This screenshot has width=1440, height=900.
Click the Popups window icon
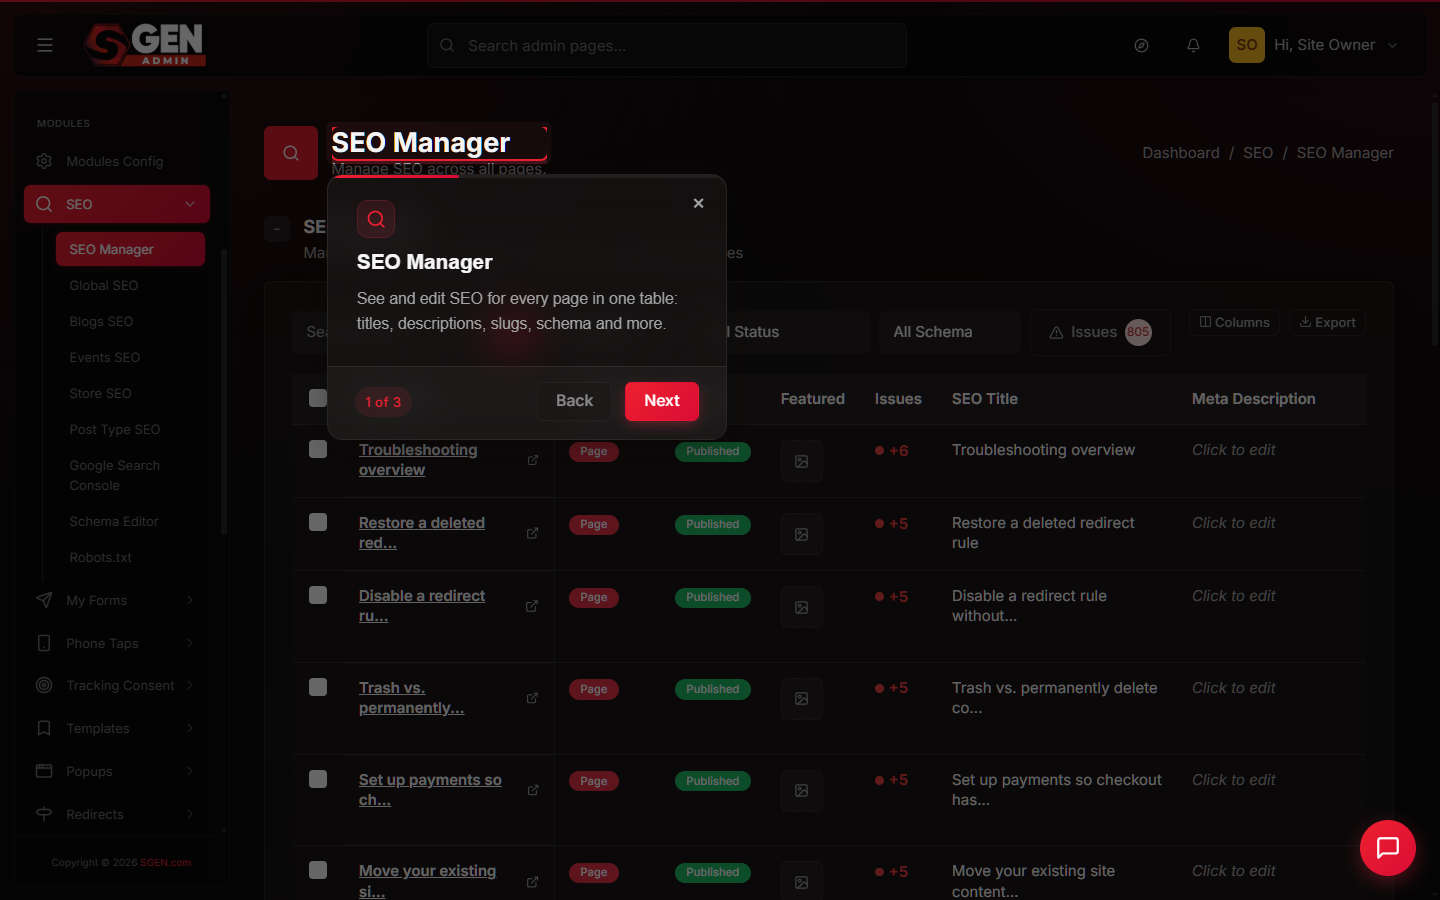click(x=44, y=771)
